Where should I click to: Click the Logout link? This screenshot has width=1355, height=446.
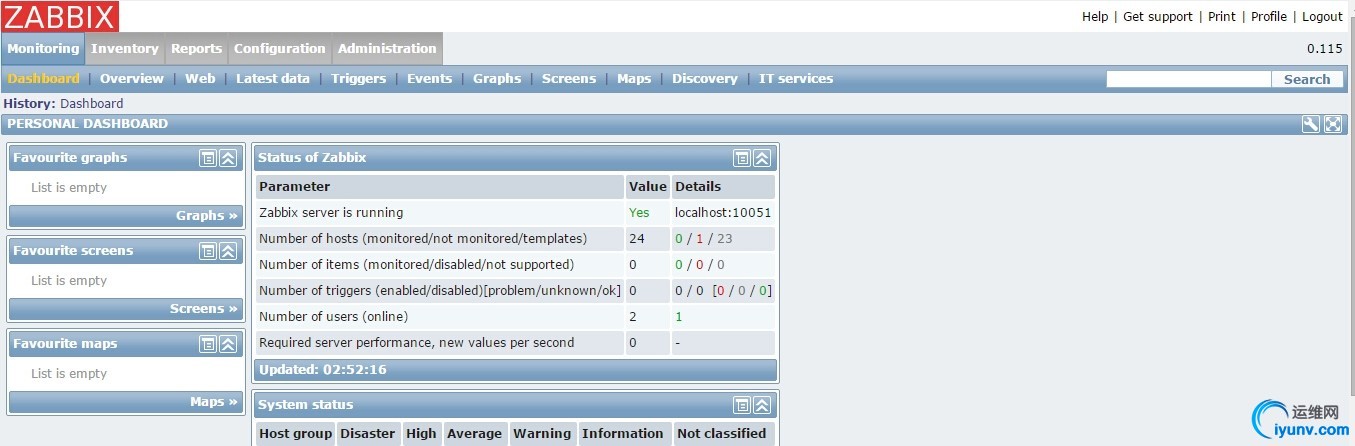(x=1322, y=16)
